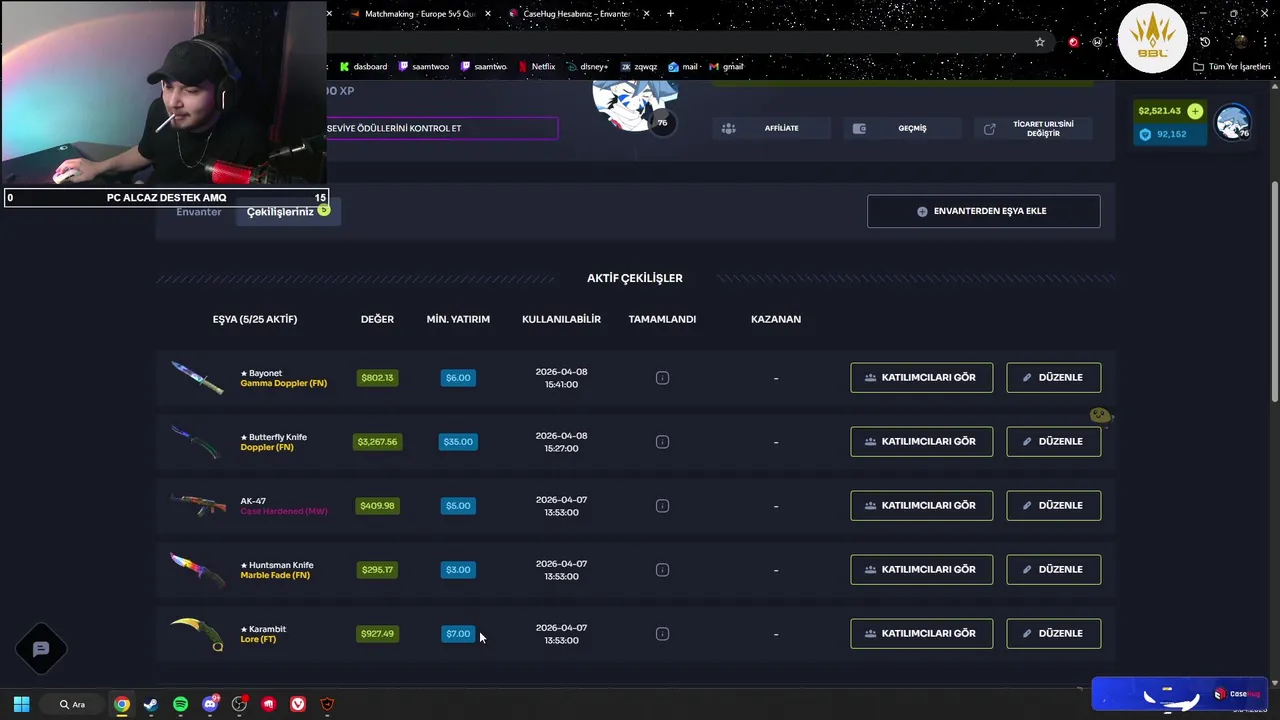The width and height of the screenshot is (1280, 720).
Task: Open Spotify from the taskbar
Action: click(180, 704)
